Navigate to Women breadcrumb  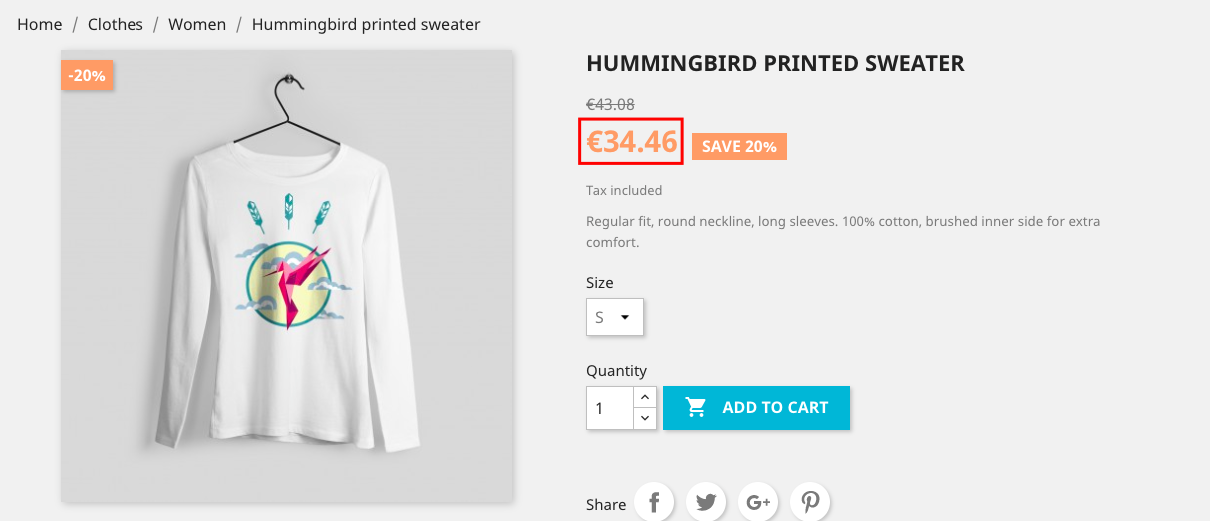pyautogui.click(x=197, y=24)
